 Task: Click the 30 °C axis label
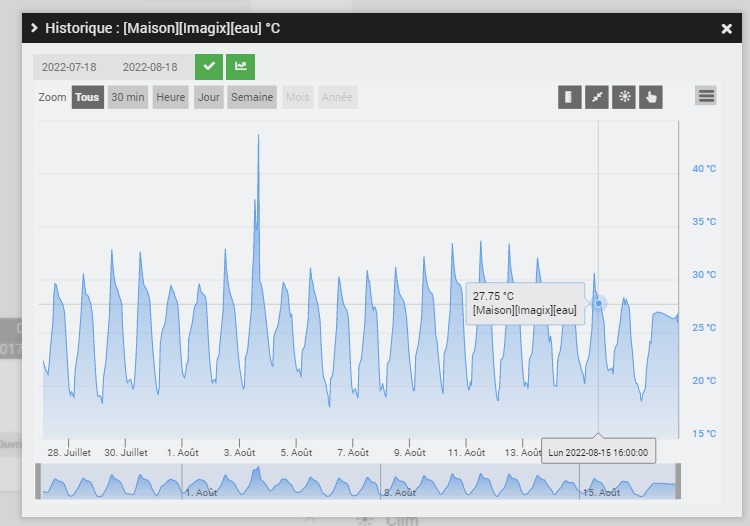704,274
